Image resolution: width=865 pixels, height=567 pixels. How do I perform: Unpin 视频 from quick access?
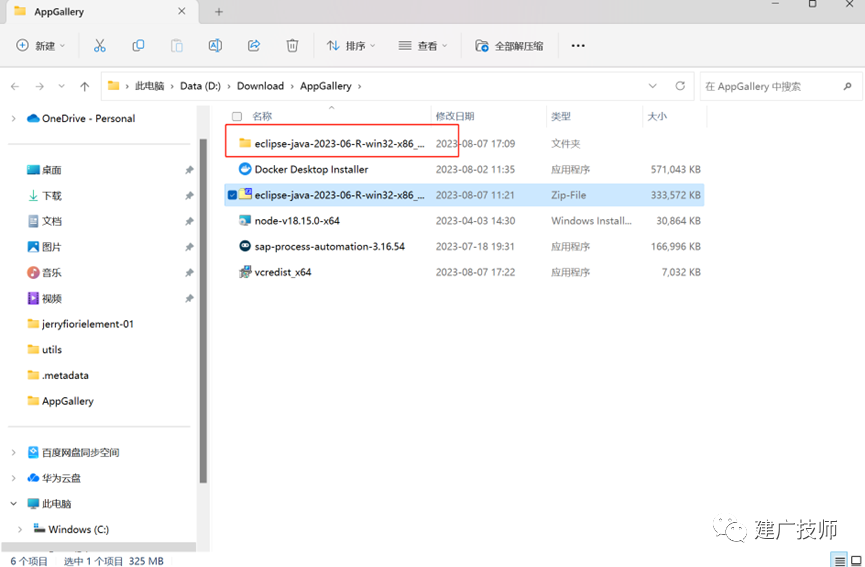pyautogui.click(x=189, y=298)
